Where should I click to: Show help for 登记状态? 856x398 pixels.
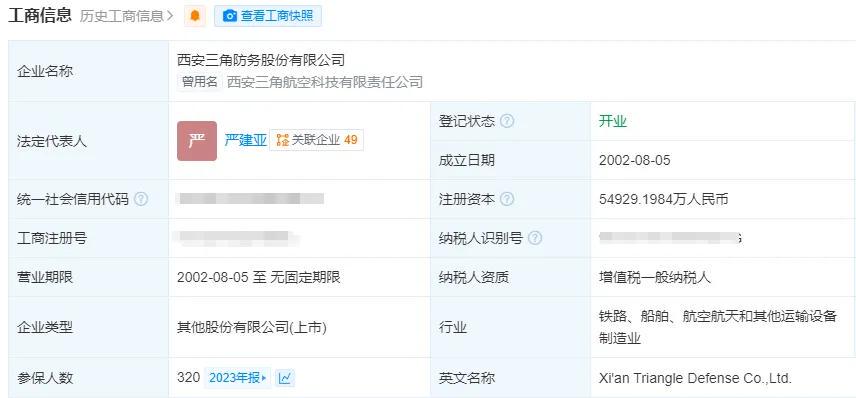point(507,121)
